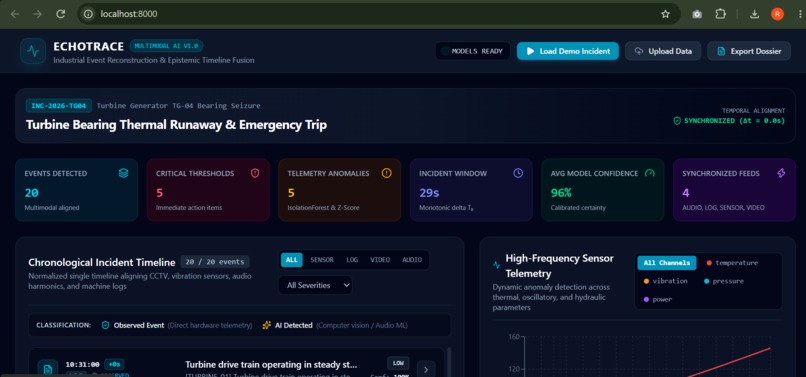
Task: Bookmark this page with the star
Action: point(666,14)
